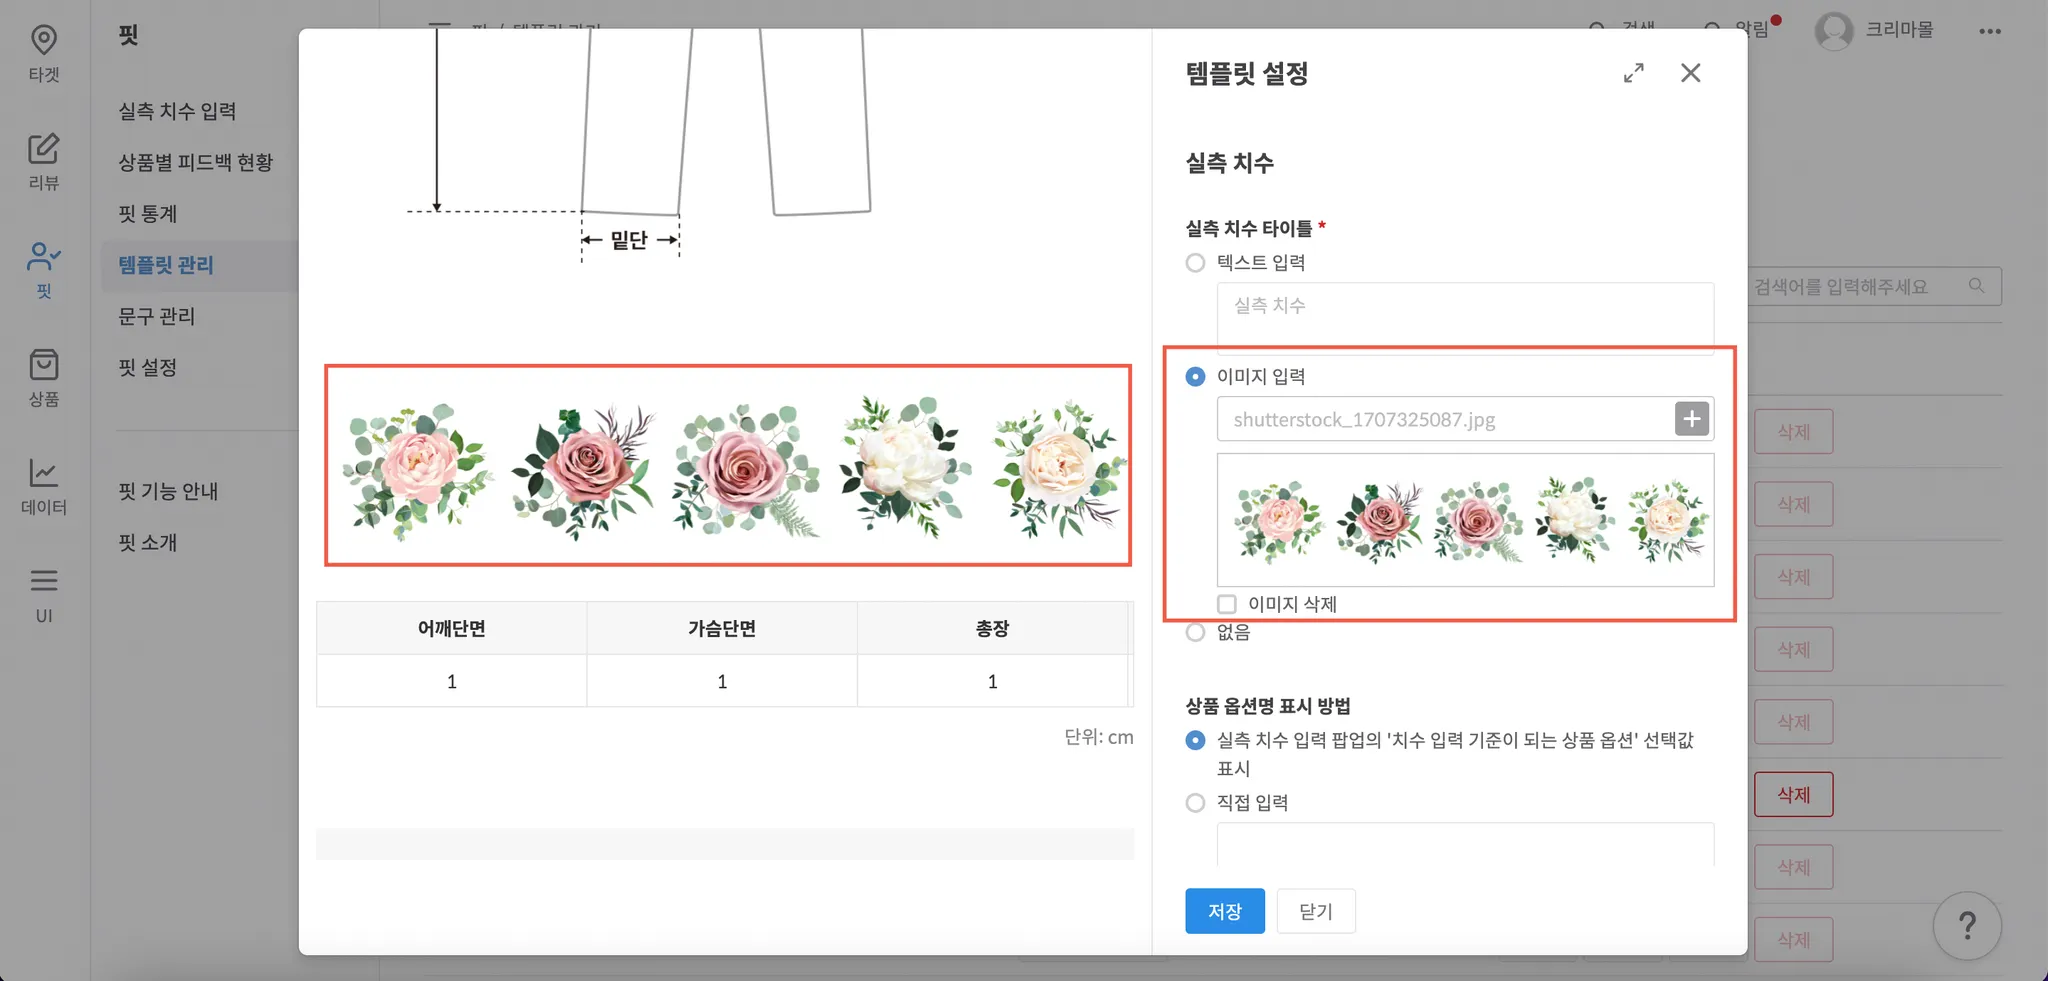Go to 실측 치수 입력 menu item
2048x981 pixels.
pos(177,111)
